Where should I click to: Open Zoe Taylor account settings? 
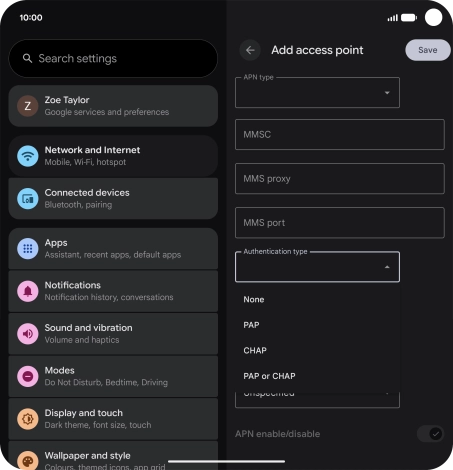coord(113,106)
